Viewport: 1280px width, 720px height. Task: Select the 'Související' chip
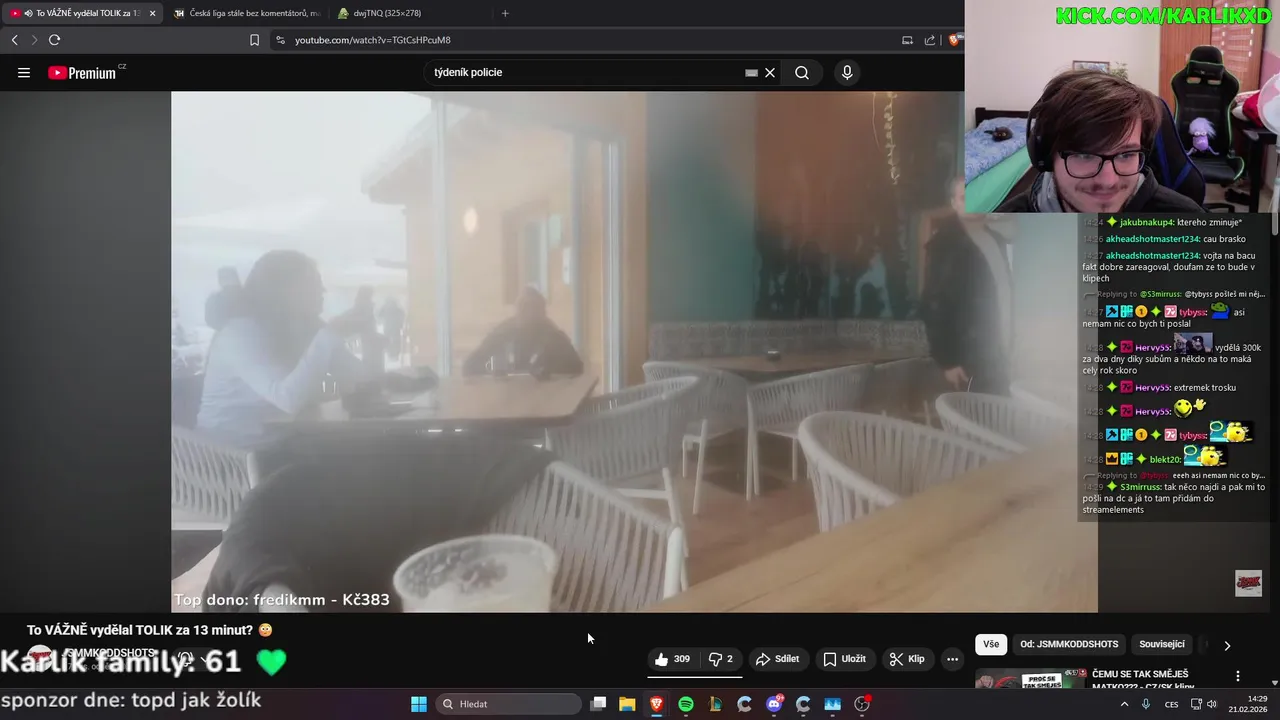pos(1162,644)
